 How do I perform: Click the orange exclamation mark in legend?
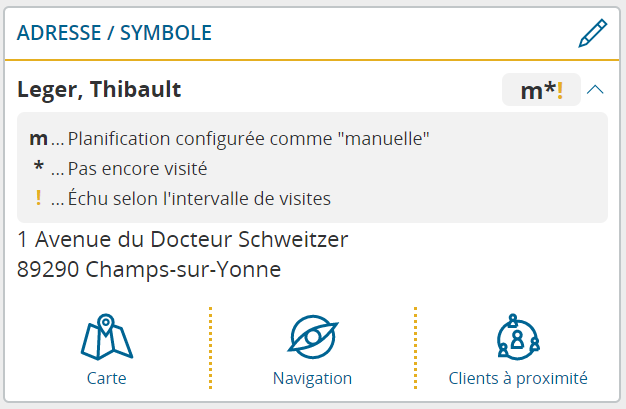[x=38, y=198]
